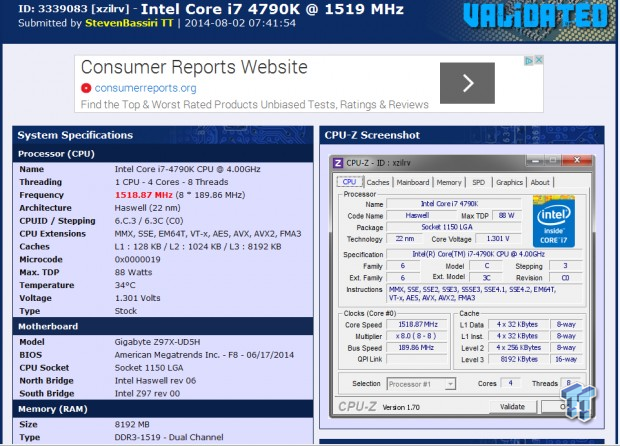Screen dimensions: 620x446
Task: Click the BIOS American Megatrends value
Action: coord(204,355)
